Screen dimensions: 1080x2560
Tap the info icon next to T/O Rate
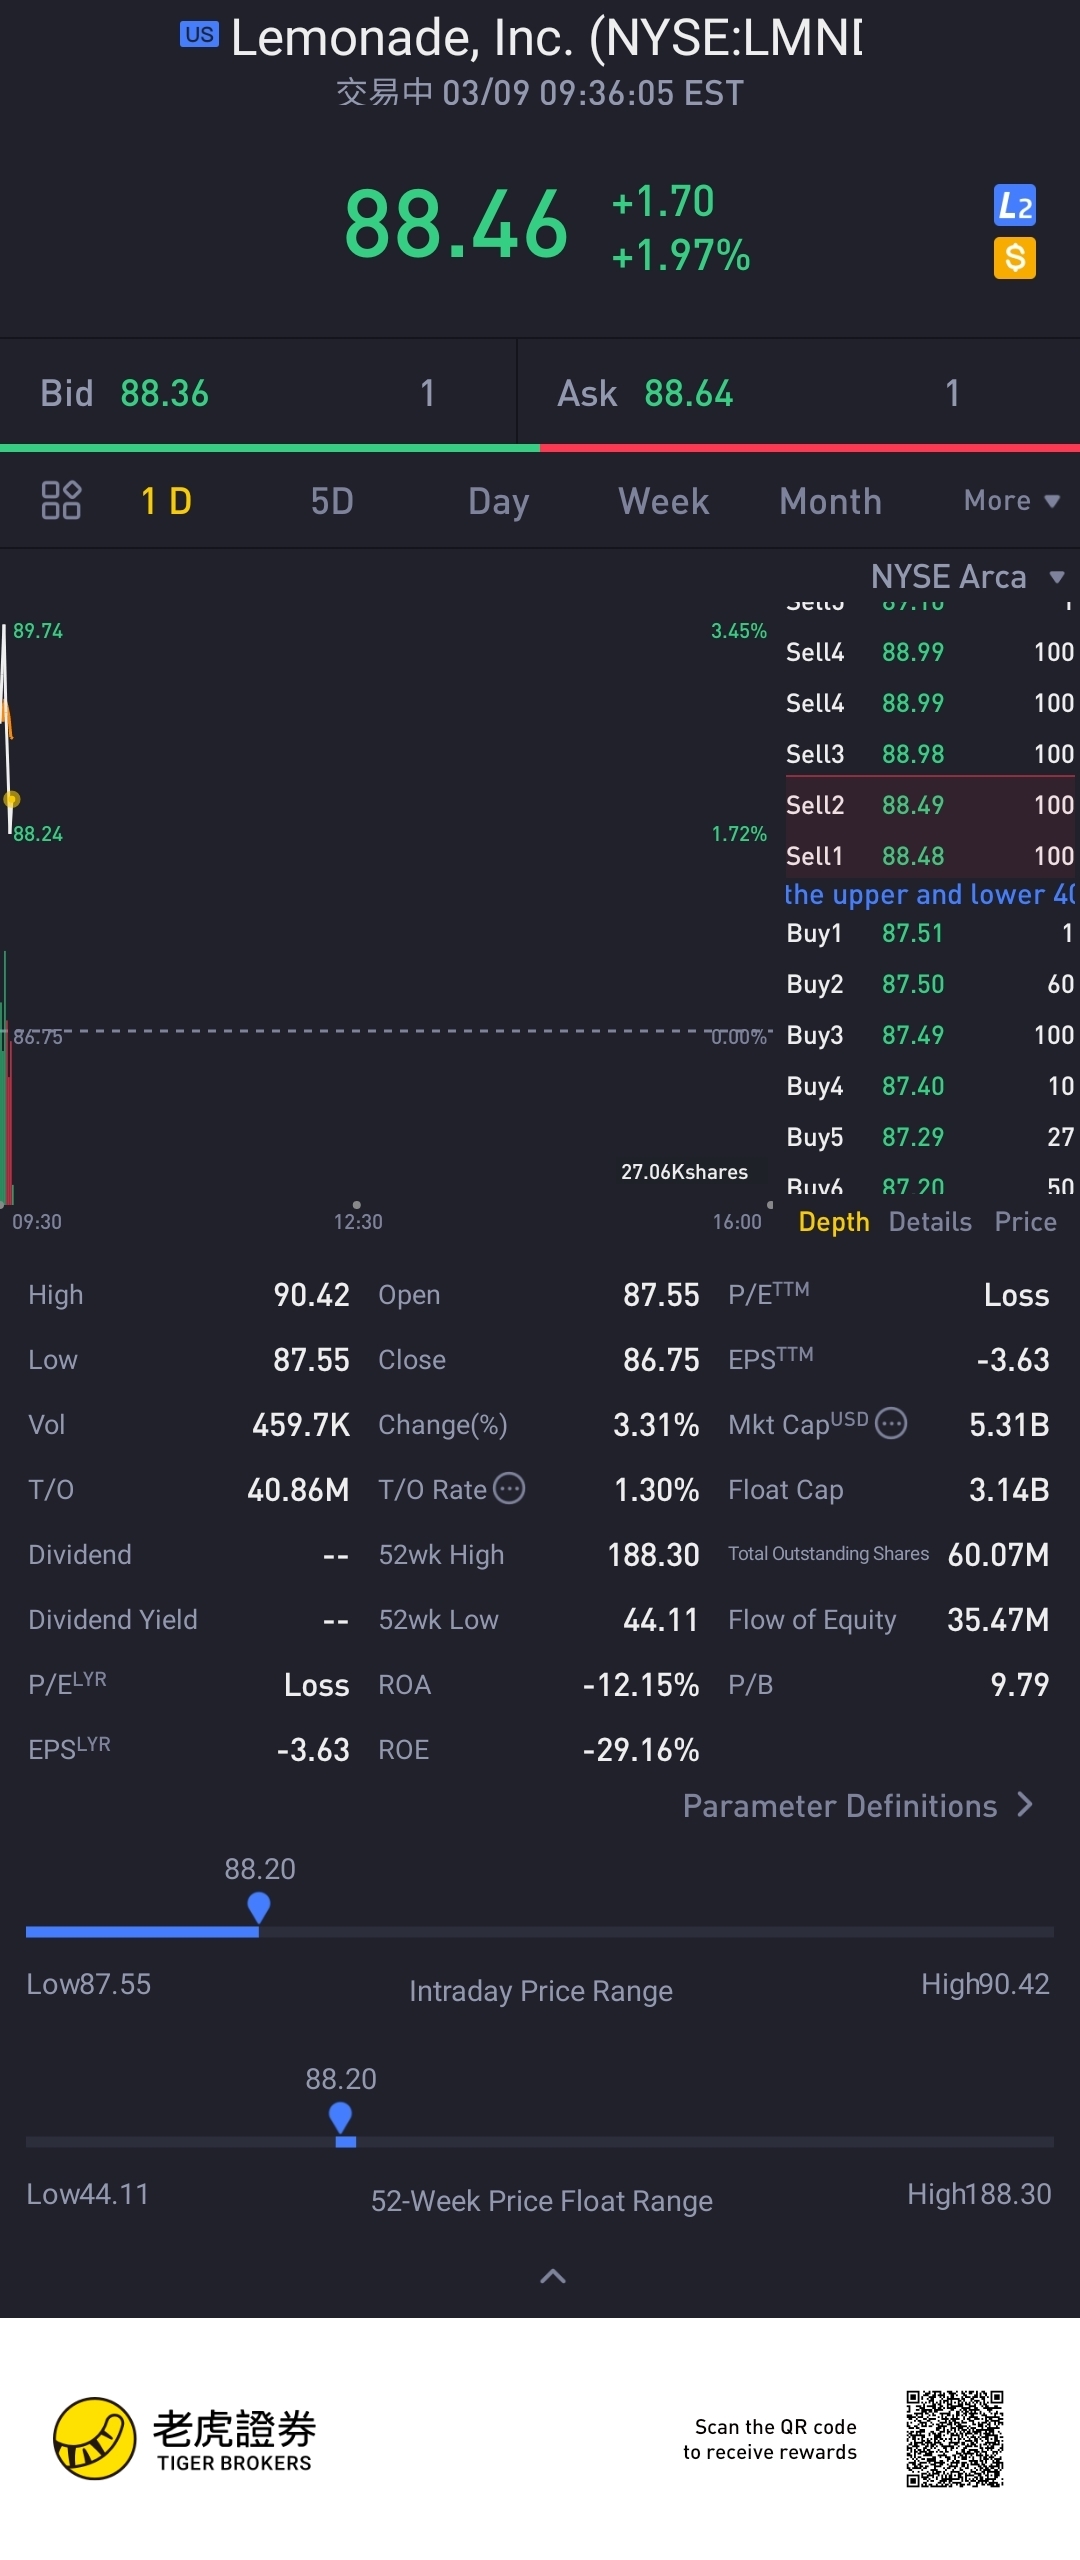coord(510,1488)
